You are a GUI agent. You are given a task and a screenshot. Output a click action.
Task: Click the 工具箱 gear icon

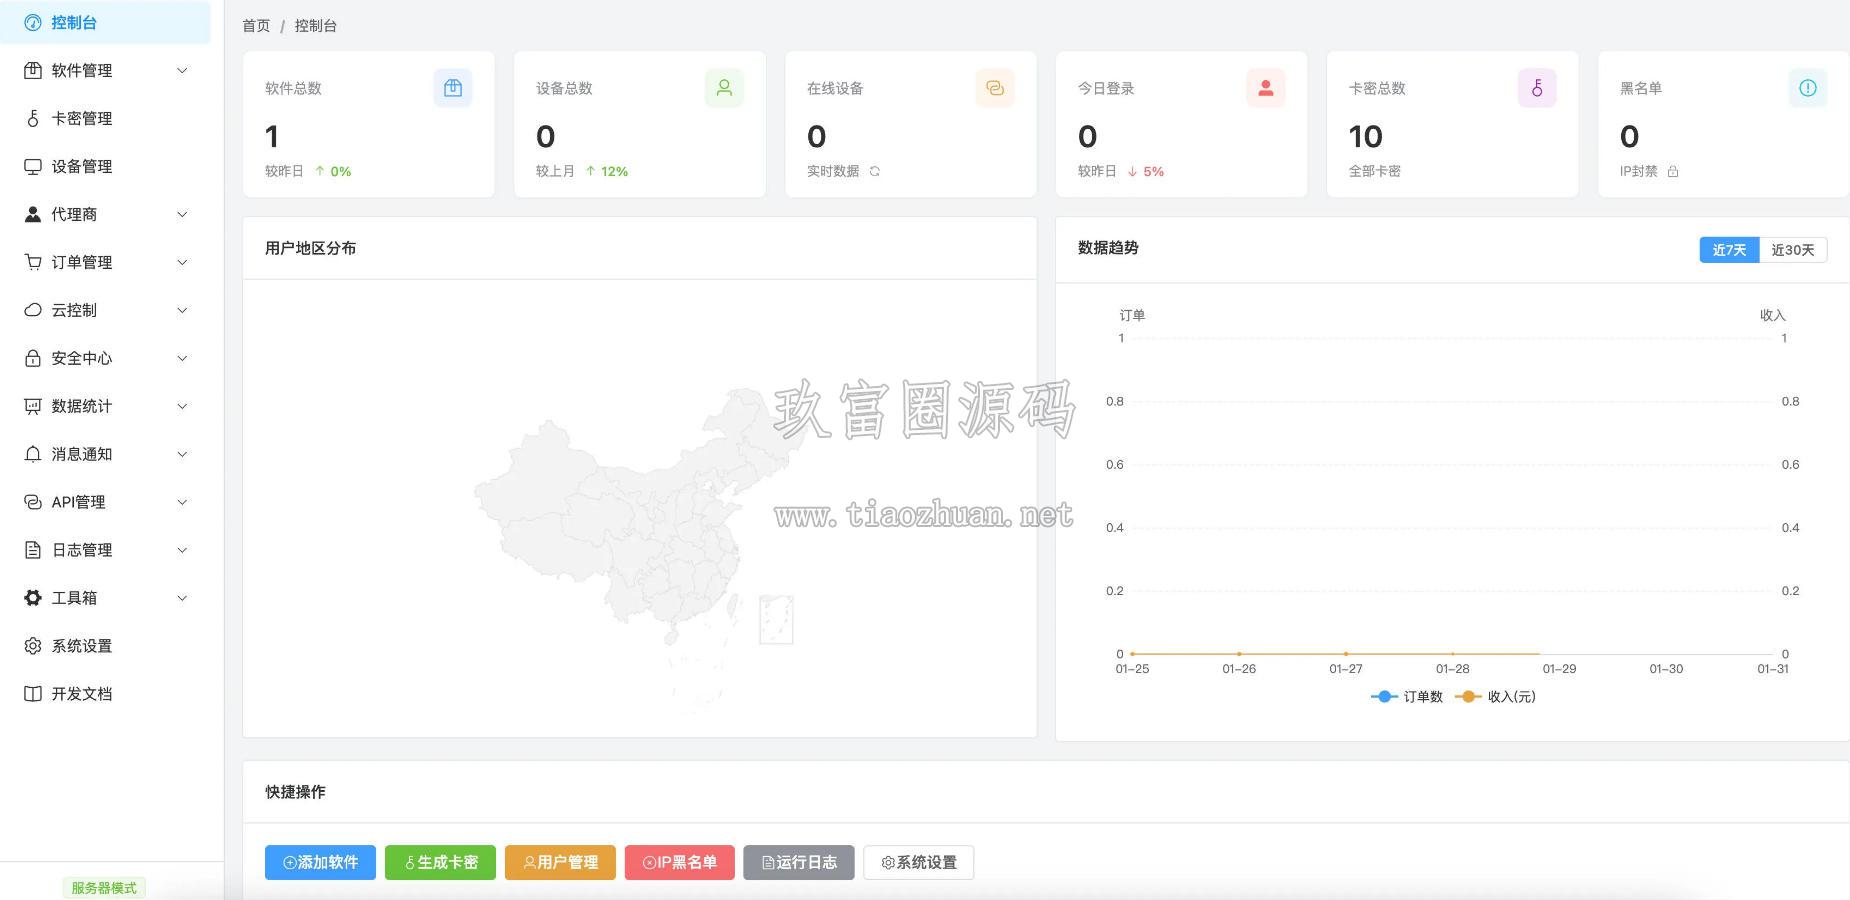33,598
